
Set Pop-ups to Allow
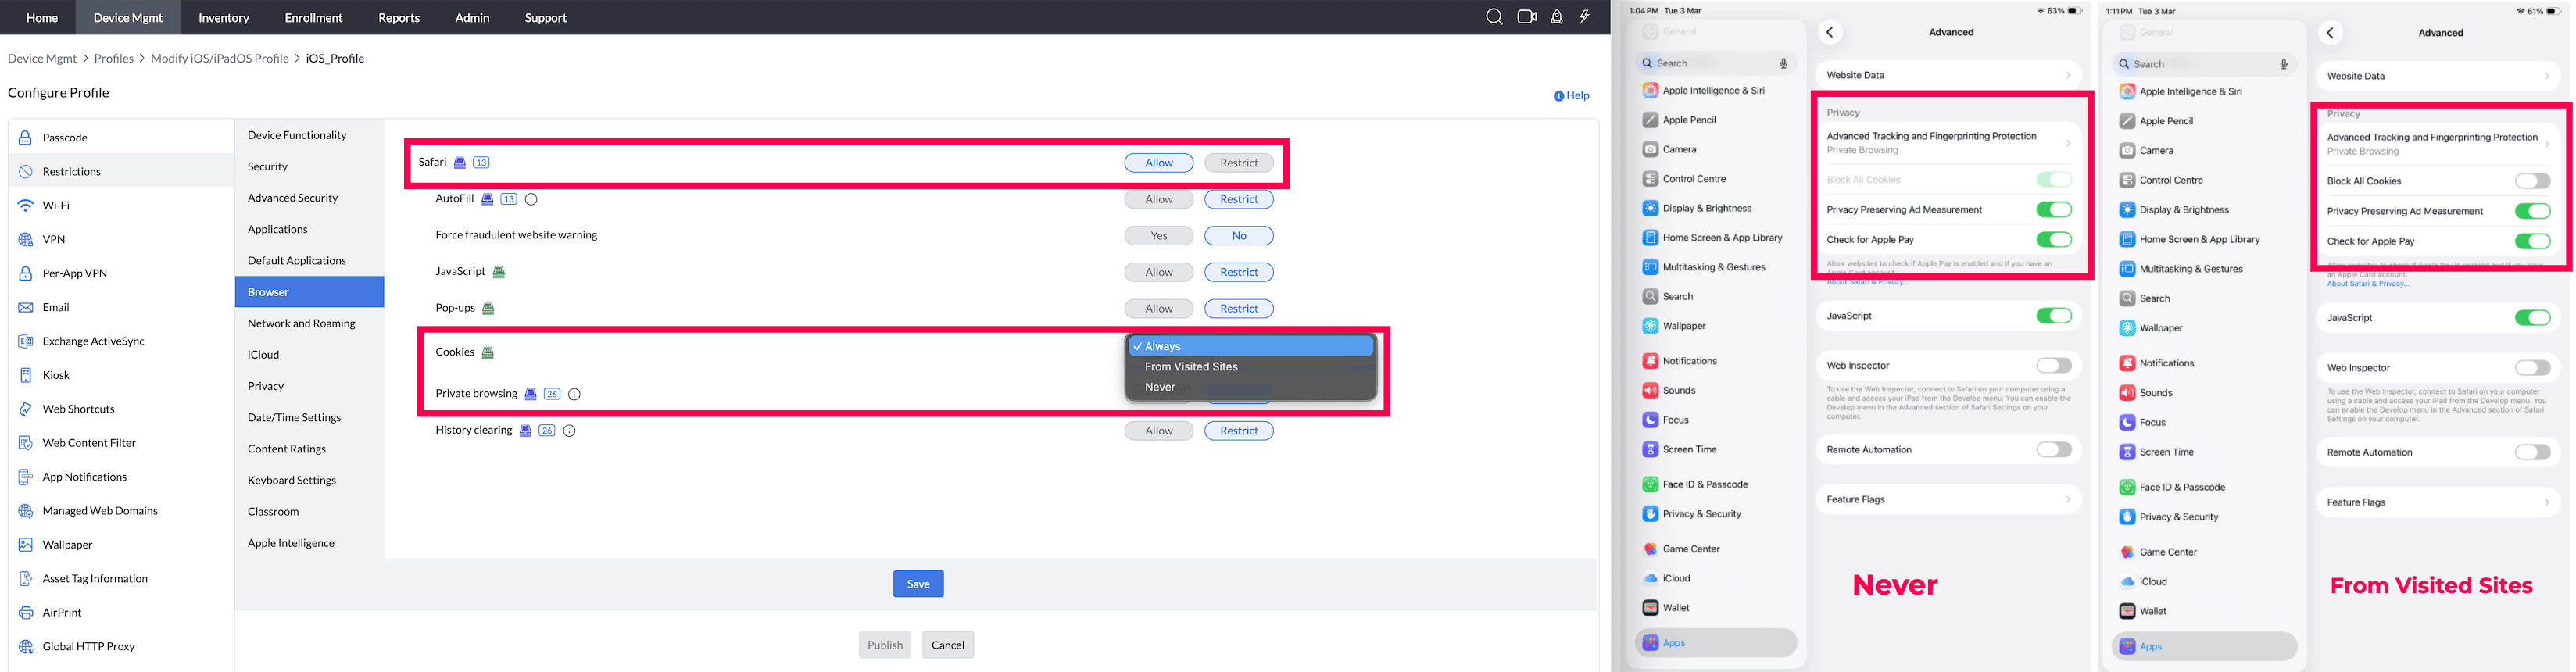point(1159,309)
